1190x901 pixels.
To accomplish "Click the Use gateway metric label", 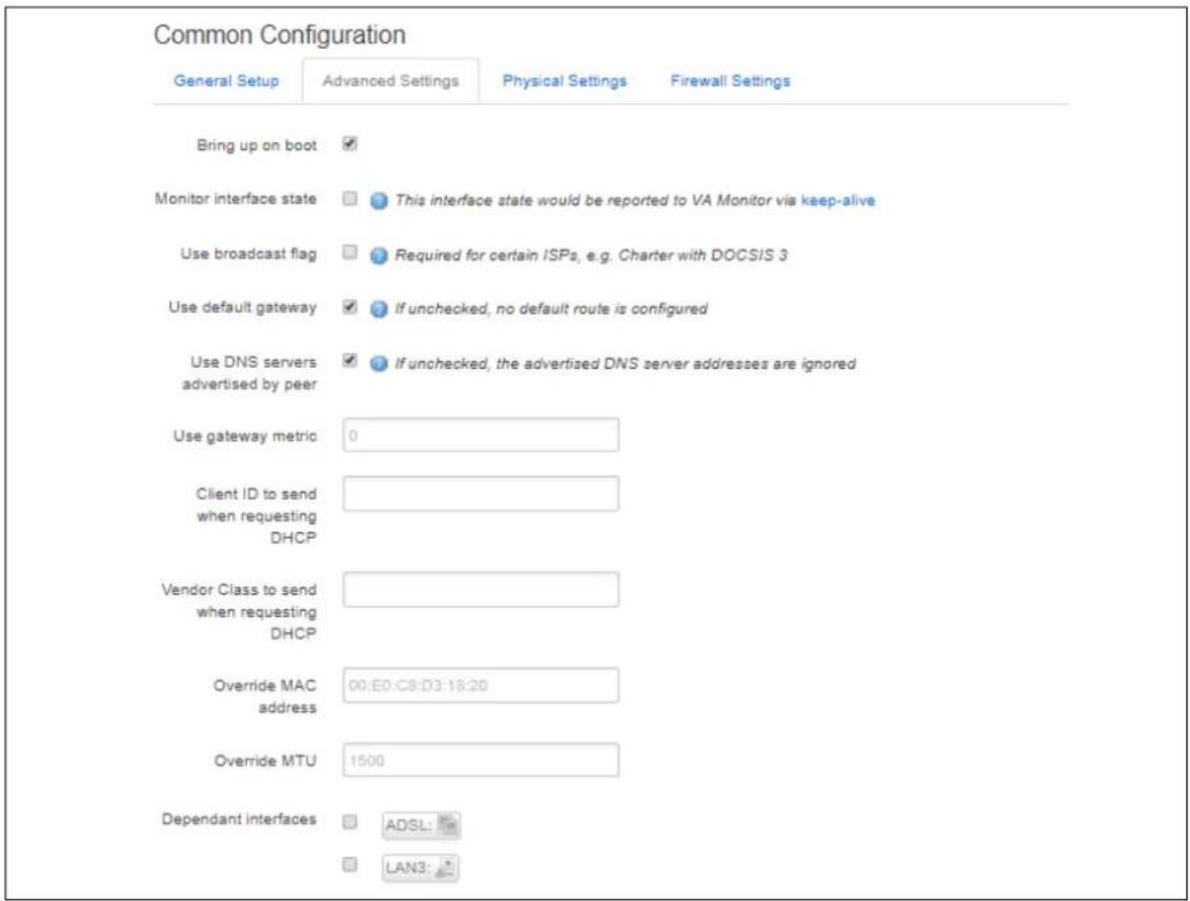I will [244, 436].
